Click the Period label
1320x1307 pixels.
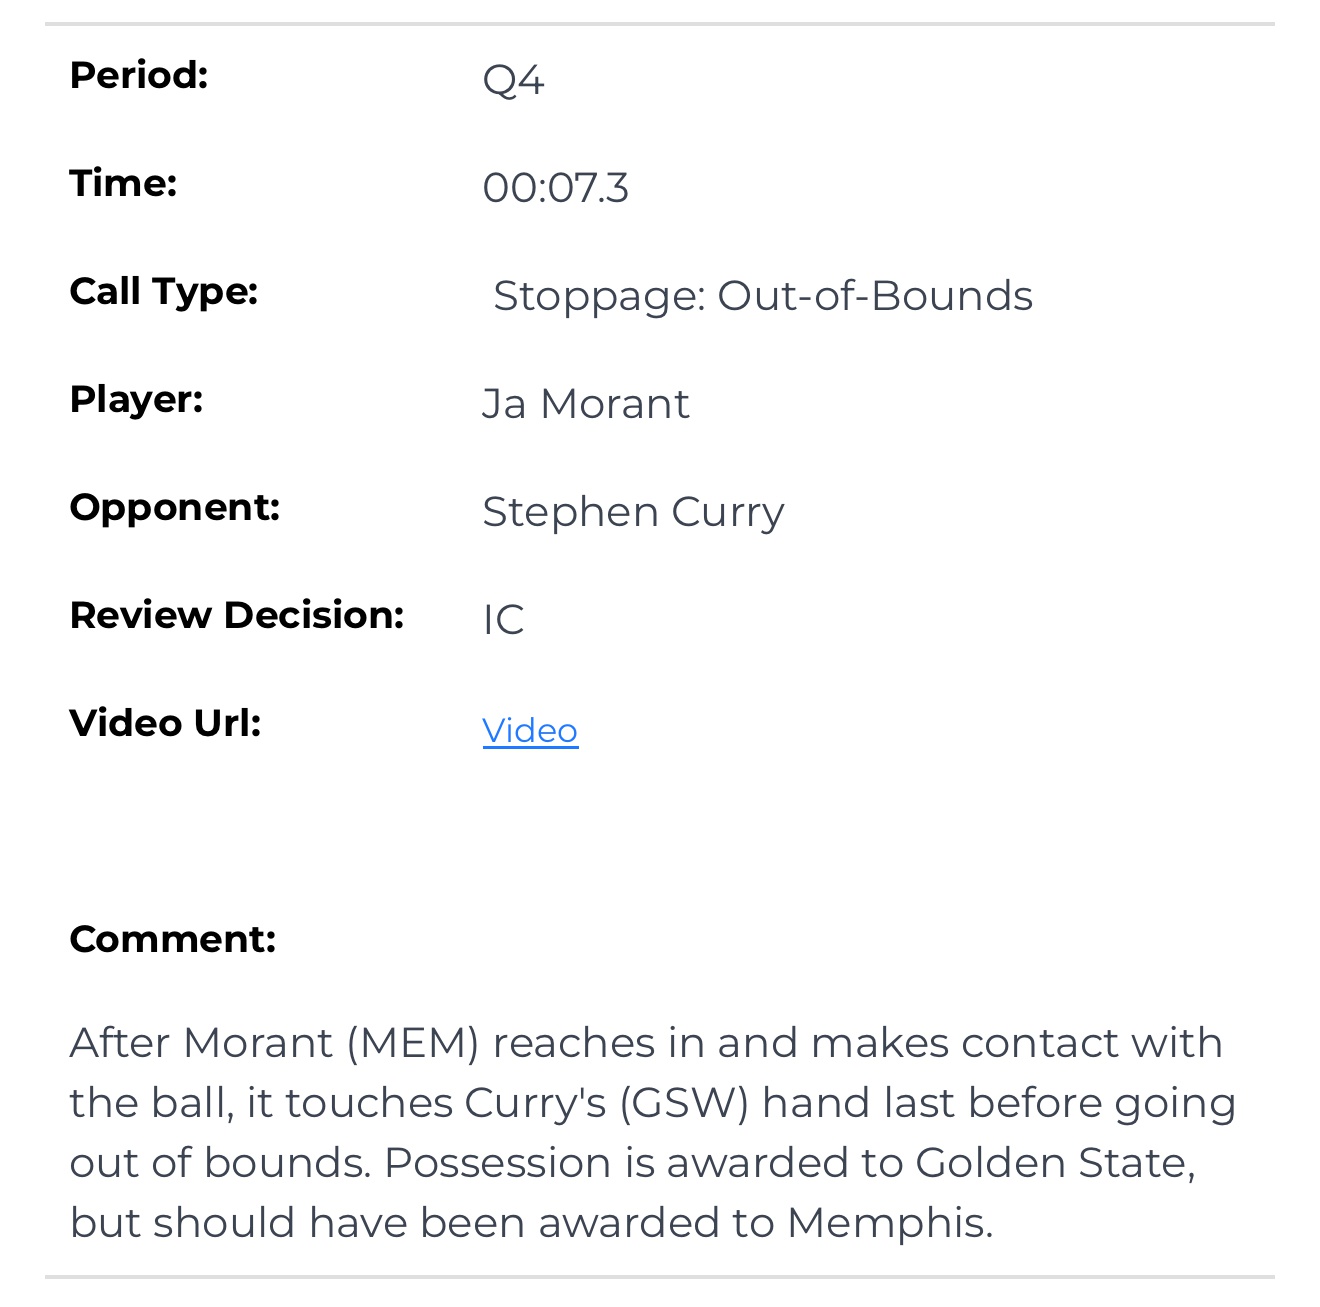[x=139, y=76]
